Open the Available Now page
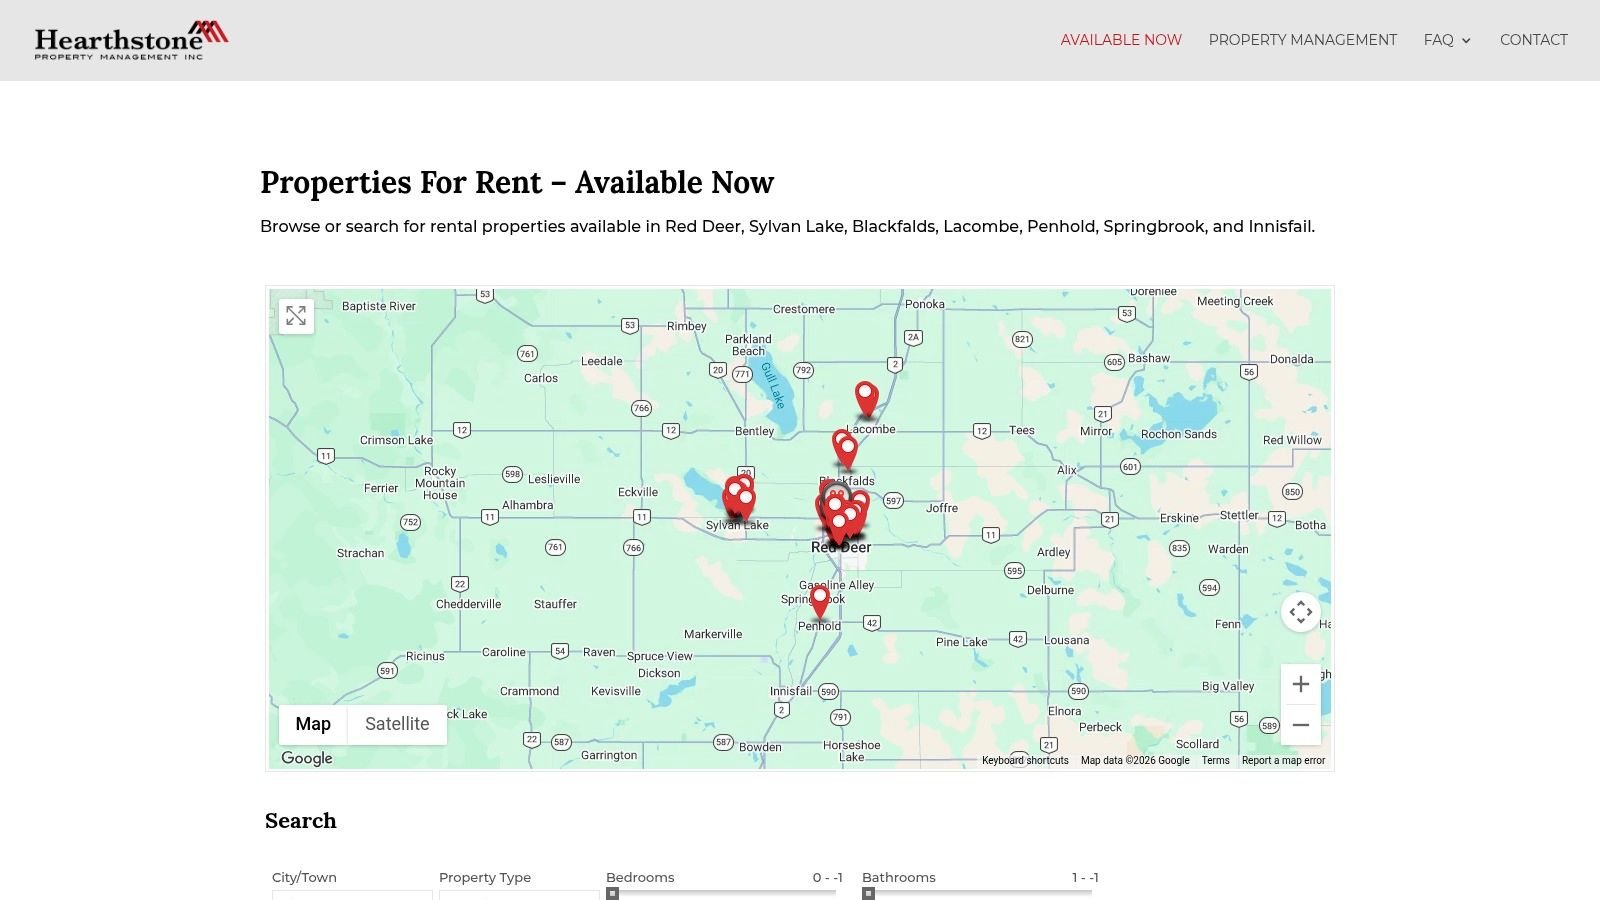The image size is (1600, 900). (x=1121, y=40)
